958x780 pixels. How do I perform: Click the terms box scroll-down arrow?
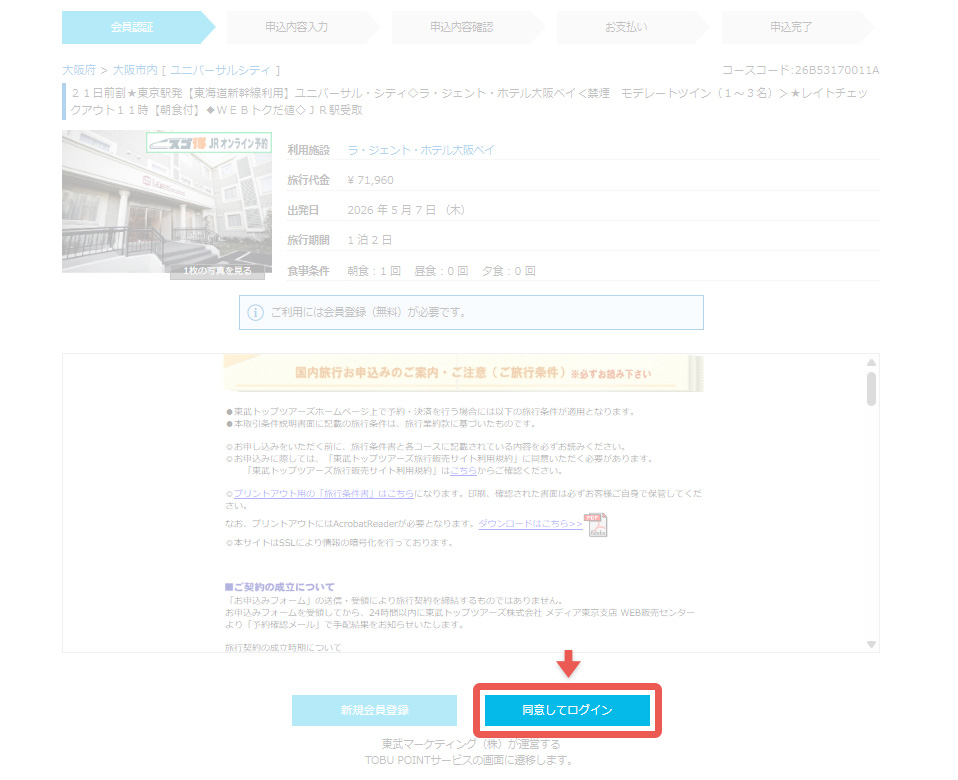tap(871, 644)
